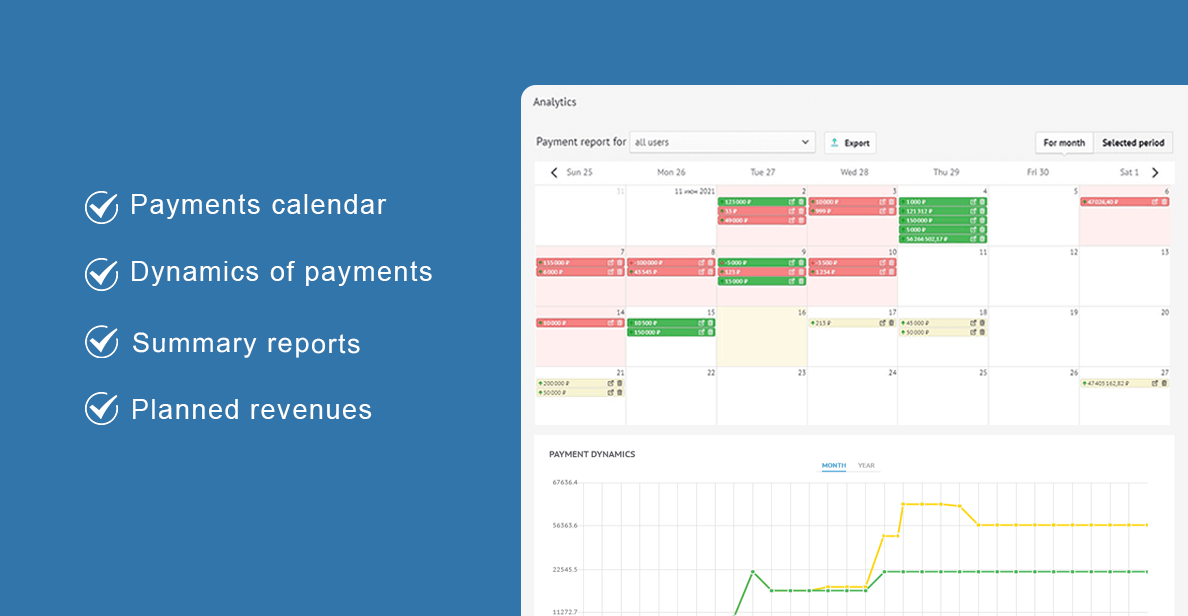Go to previous month with left arrow

click(x=554, y=173)
